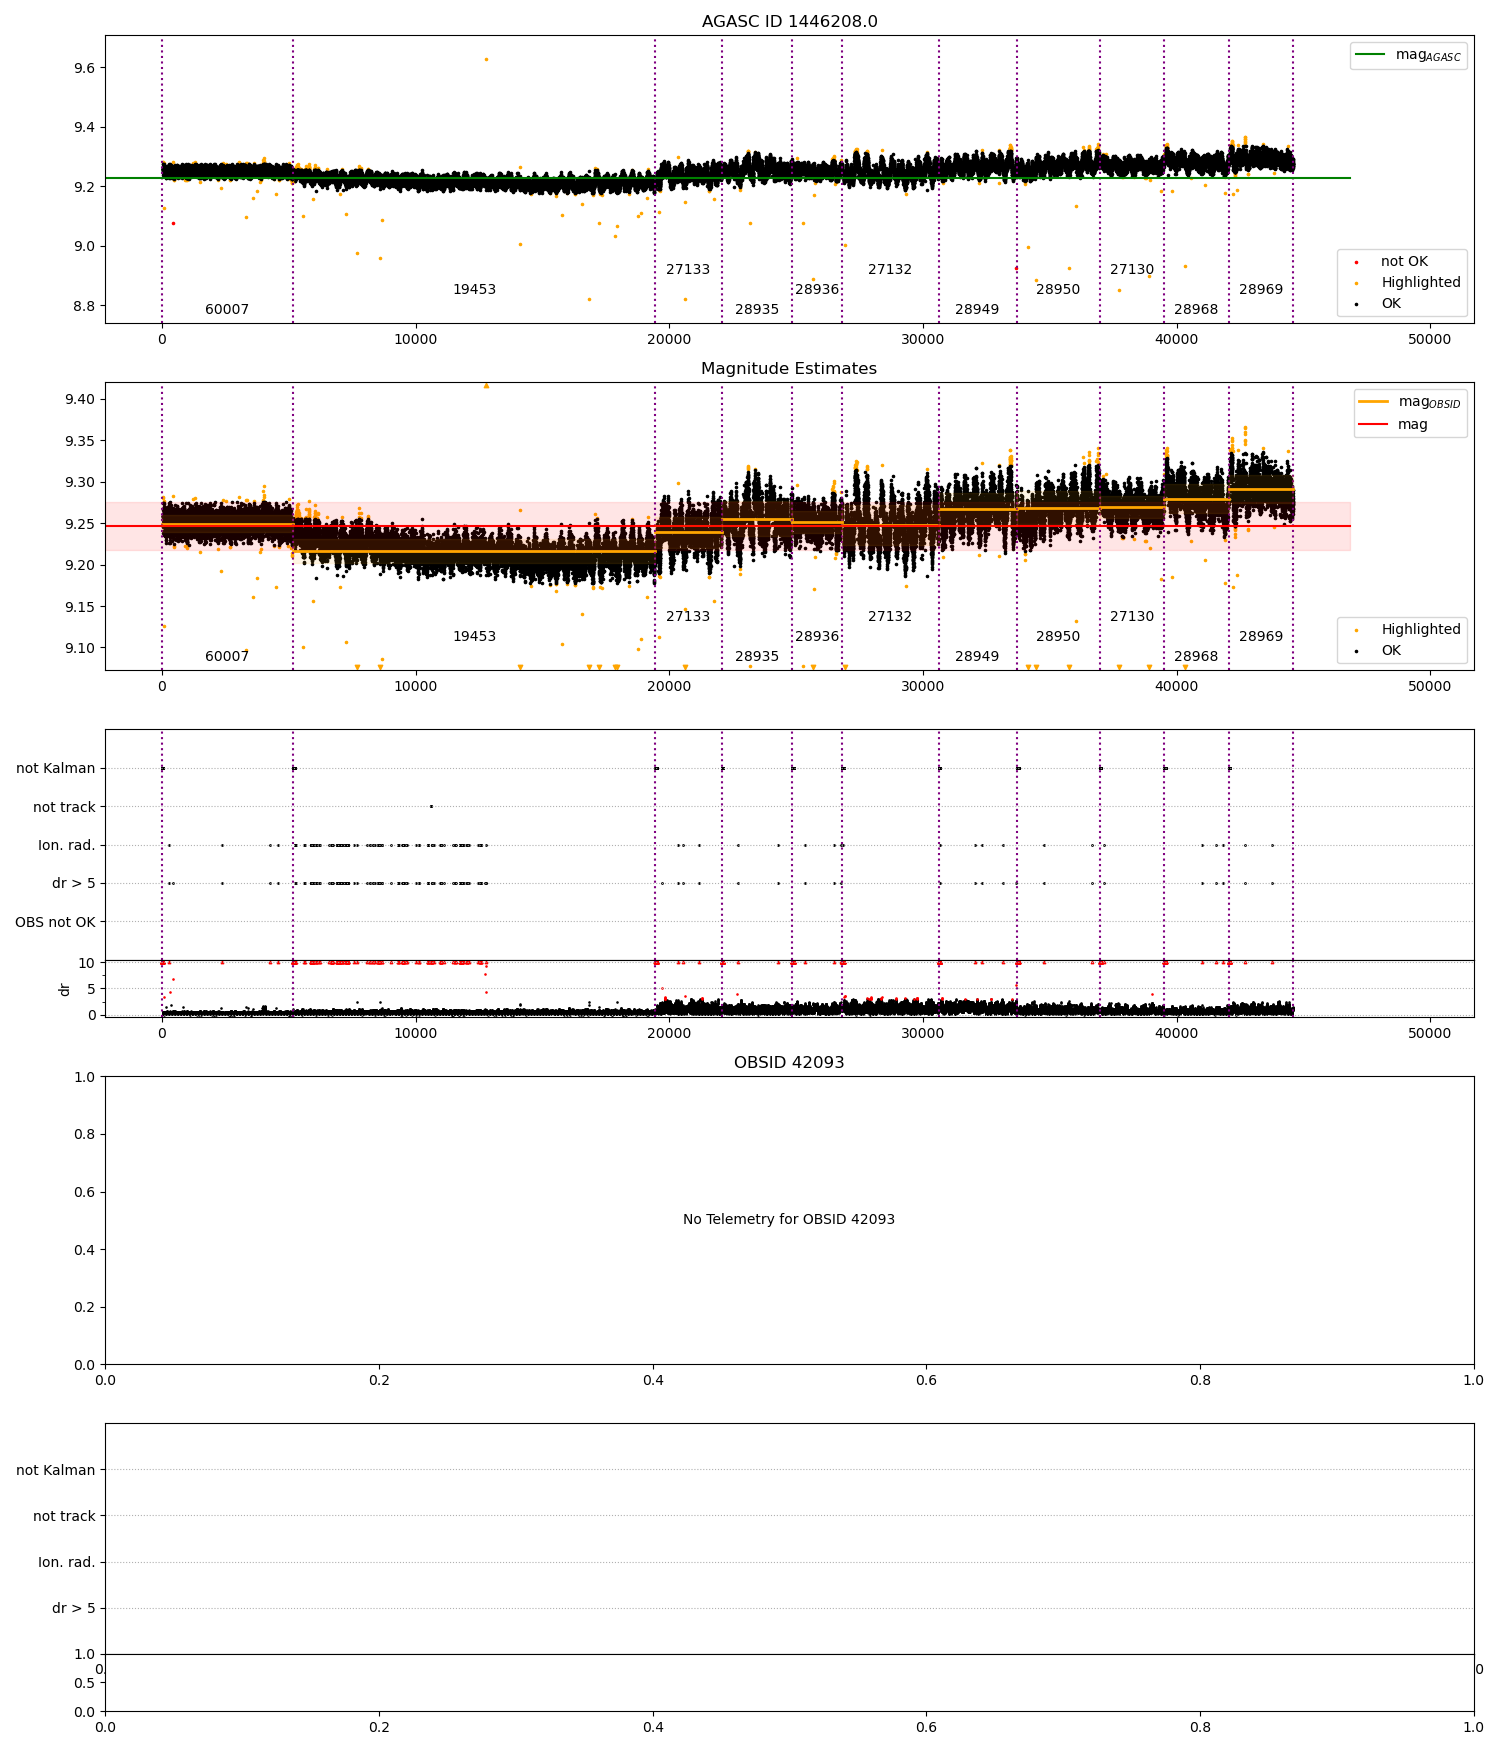Click 'not Kalman' axis label in third plot
1500x1750 pixels.
coord(56,768)
